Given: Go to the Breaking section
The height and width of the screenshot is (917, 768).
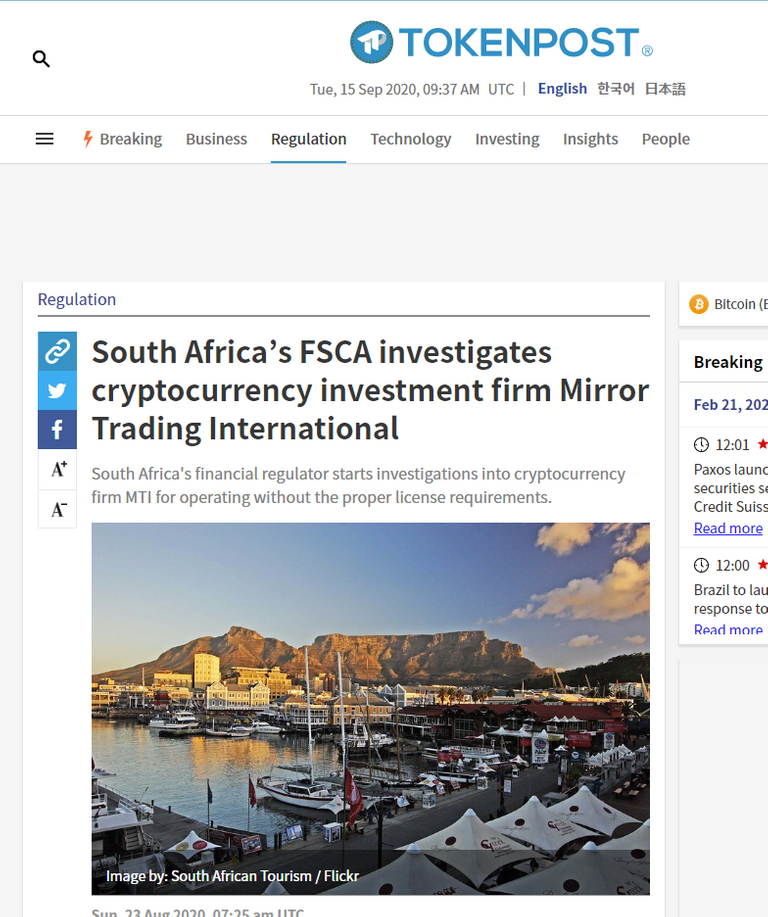Looking at the screenshot, I should click(x=130, y=139).
